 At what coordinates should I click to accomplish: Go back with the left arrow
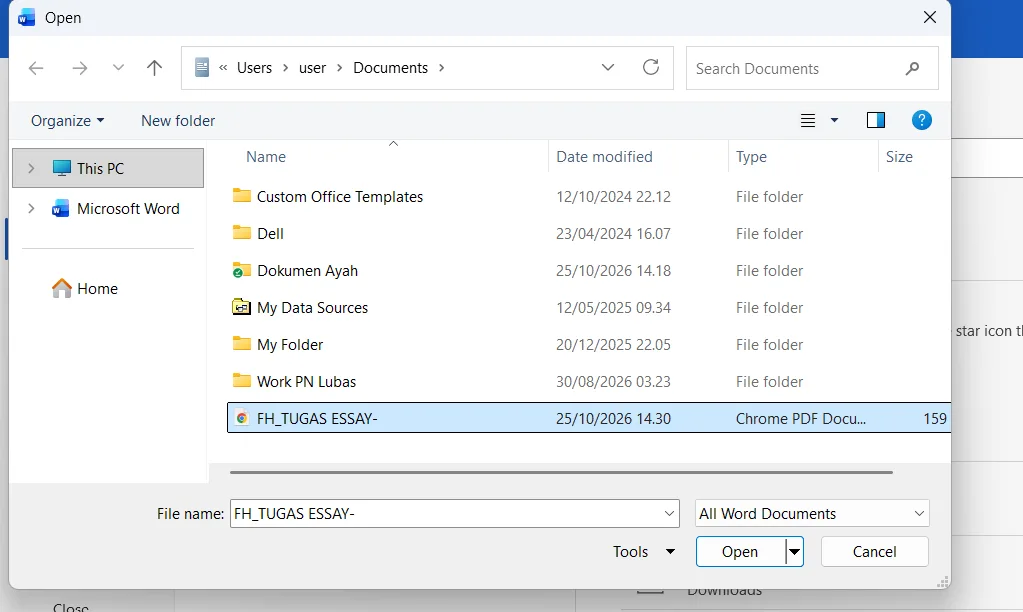pos(36,68)
